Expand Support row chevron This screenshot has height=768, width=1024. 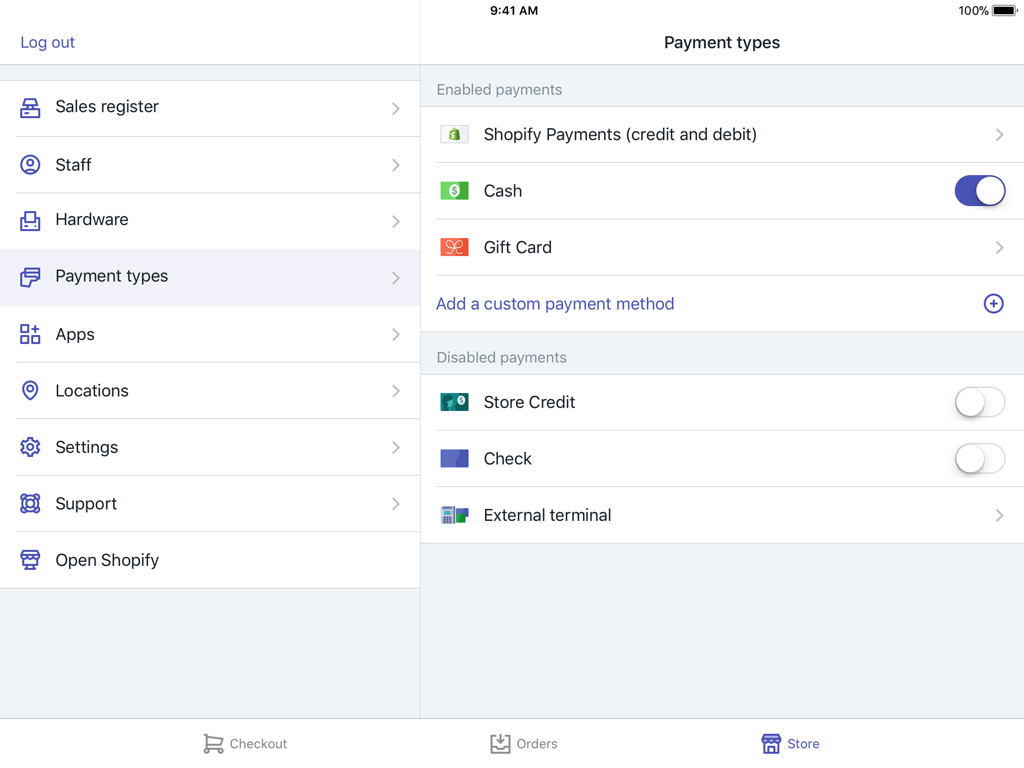click(x=396, y=504)
